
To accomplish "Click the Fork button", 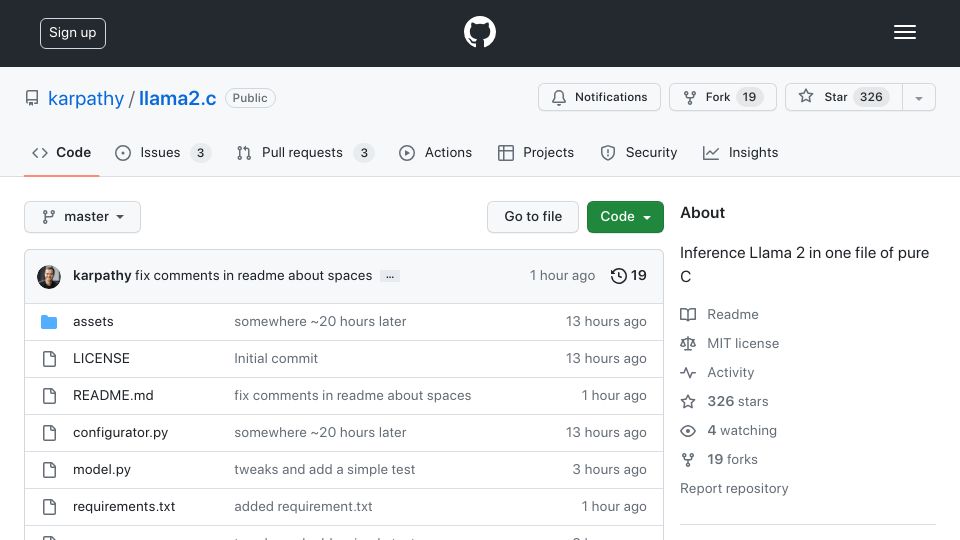I will pyautogui.click(x=722, y=97).
